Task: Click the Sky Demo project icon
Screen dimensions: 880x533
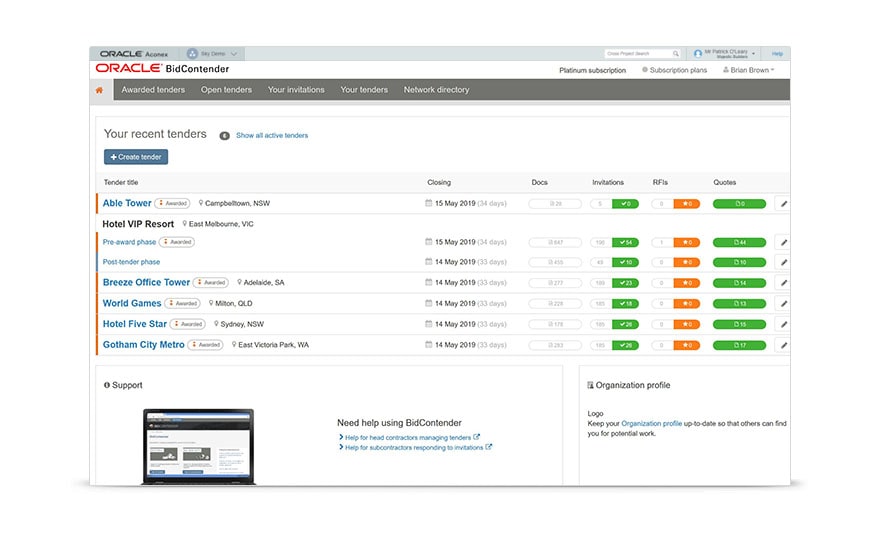Action: (192, 54)
